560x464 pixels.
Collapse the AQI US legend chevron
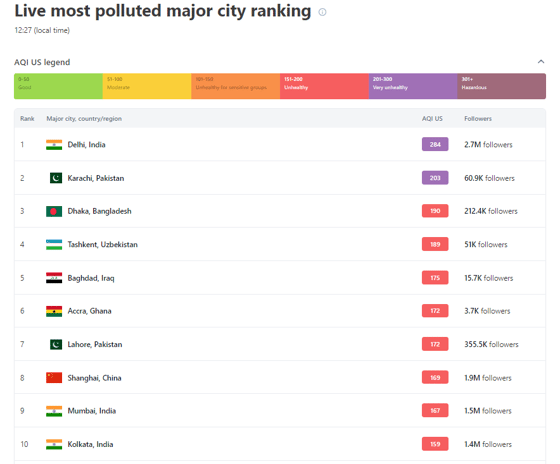(541, 62)
